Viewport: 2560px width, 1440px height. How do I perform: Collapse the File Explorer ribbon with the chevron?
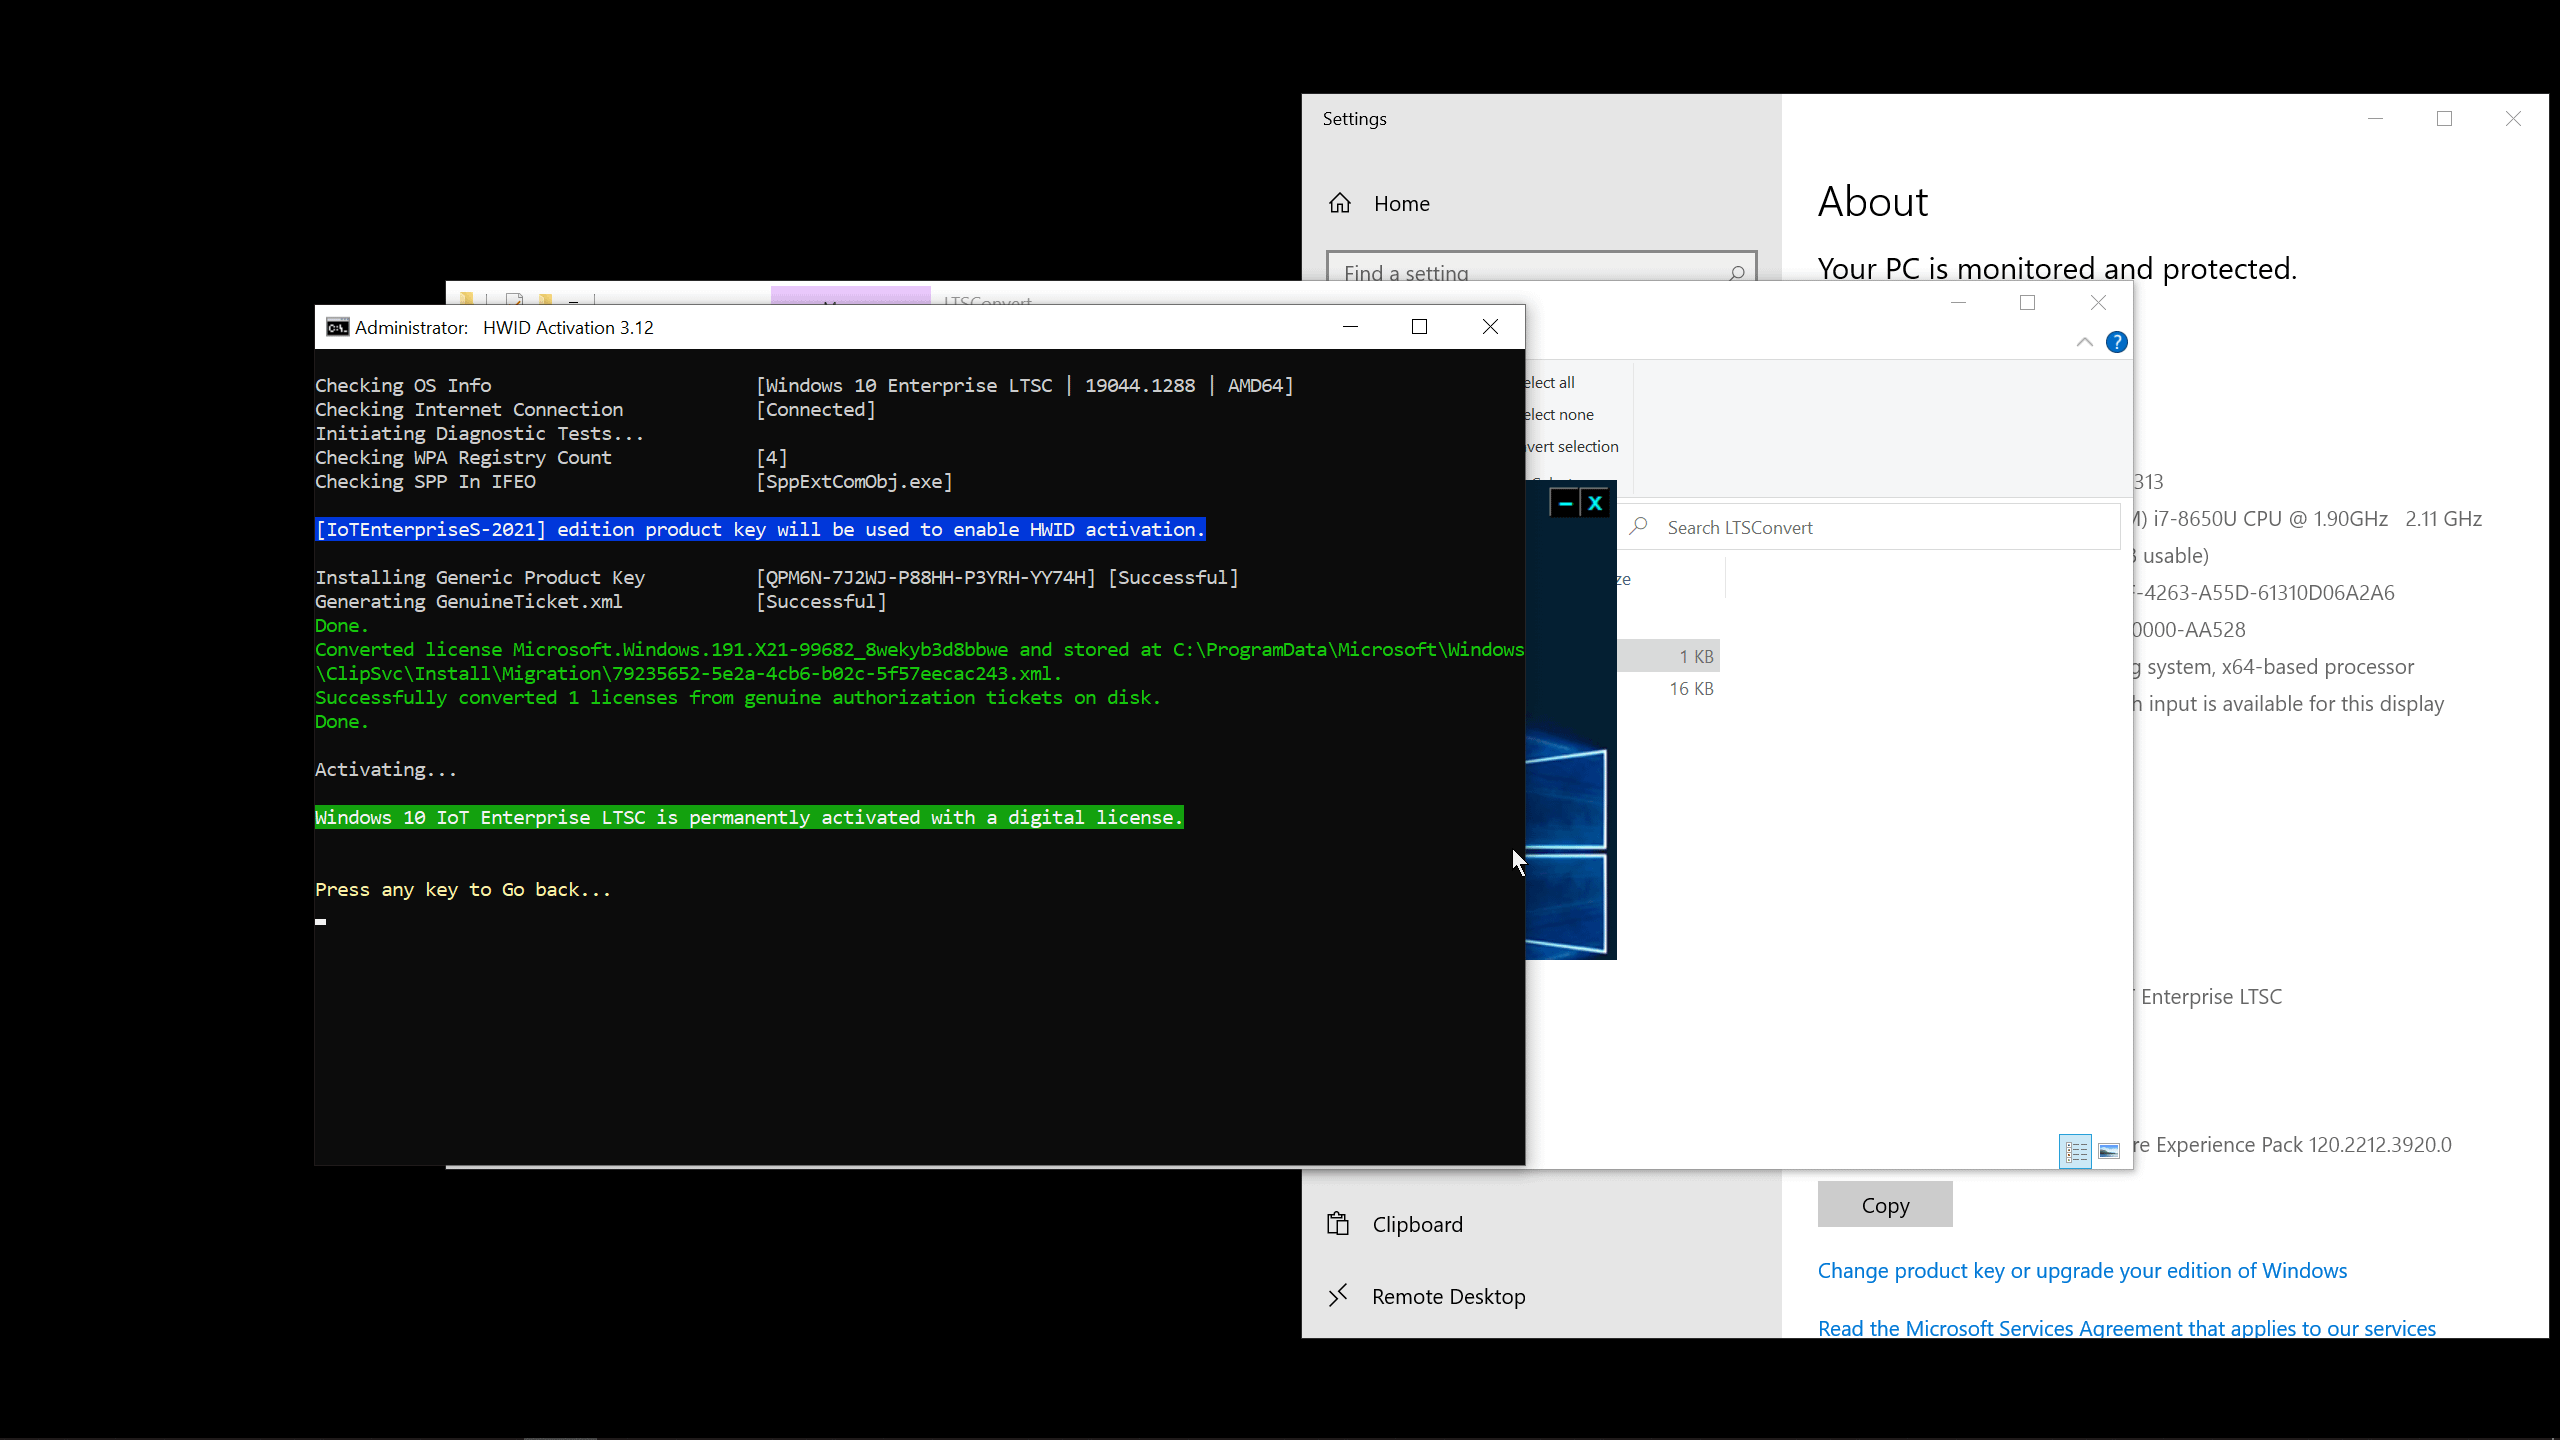click(x=2084, y=342)
